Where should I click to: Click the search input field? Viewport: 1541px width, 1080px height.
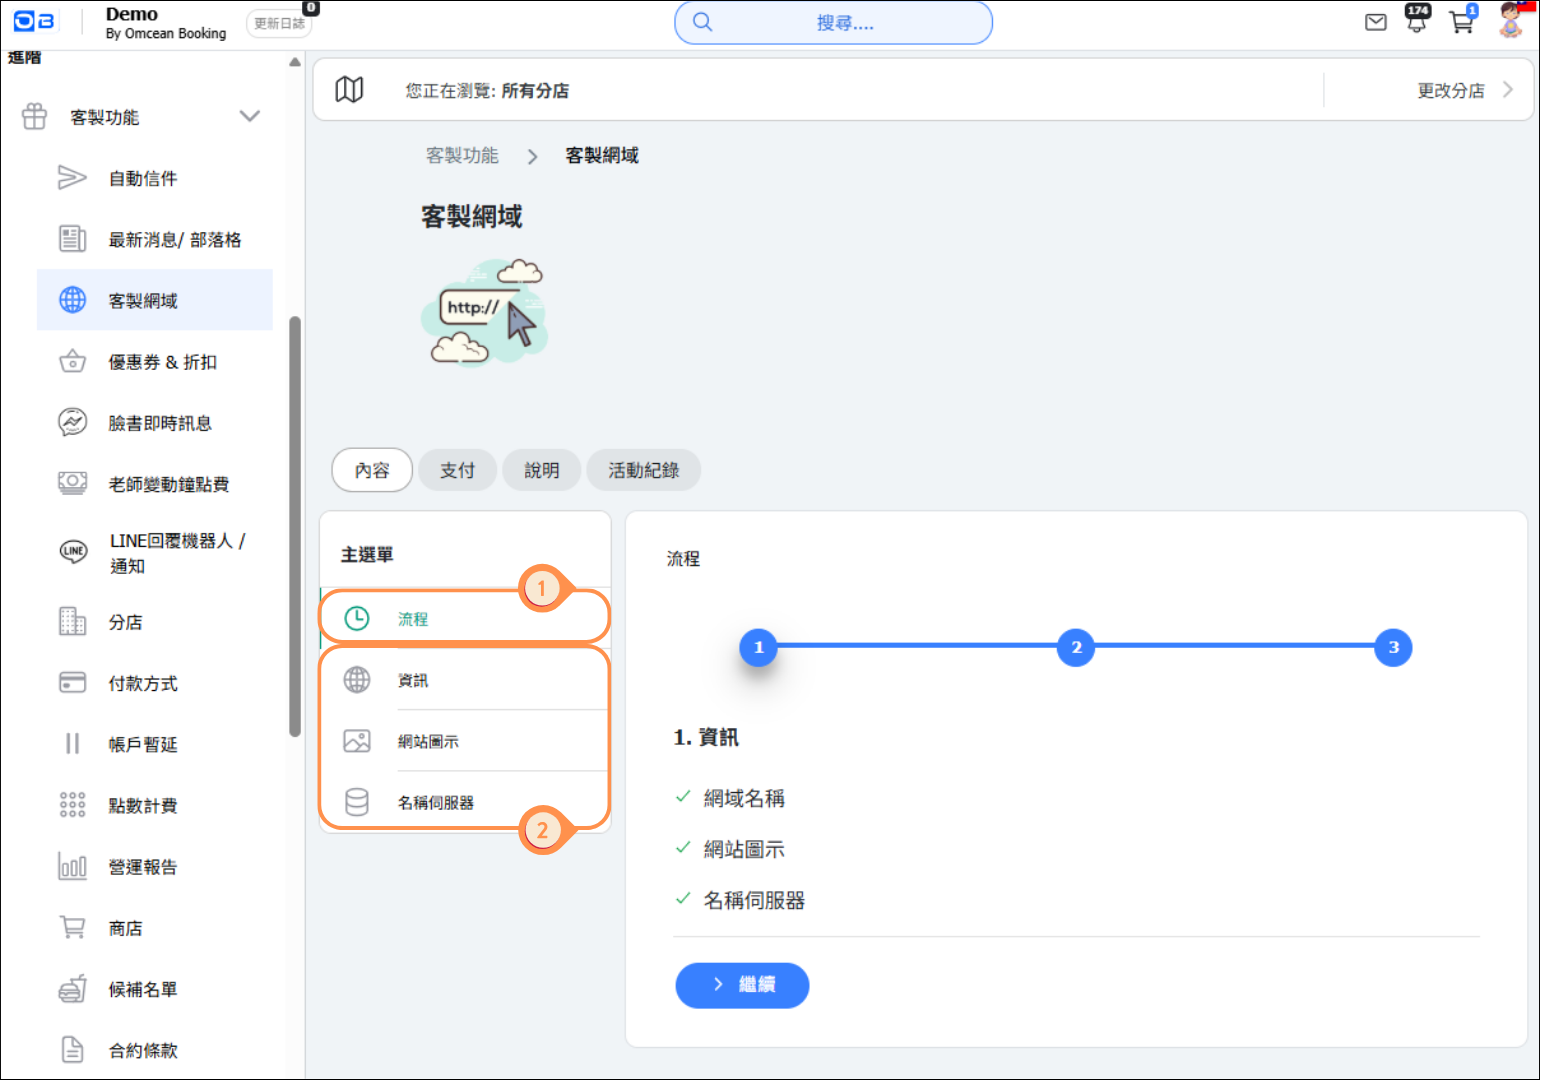833,23
